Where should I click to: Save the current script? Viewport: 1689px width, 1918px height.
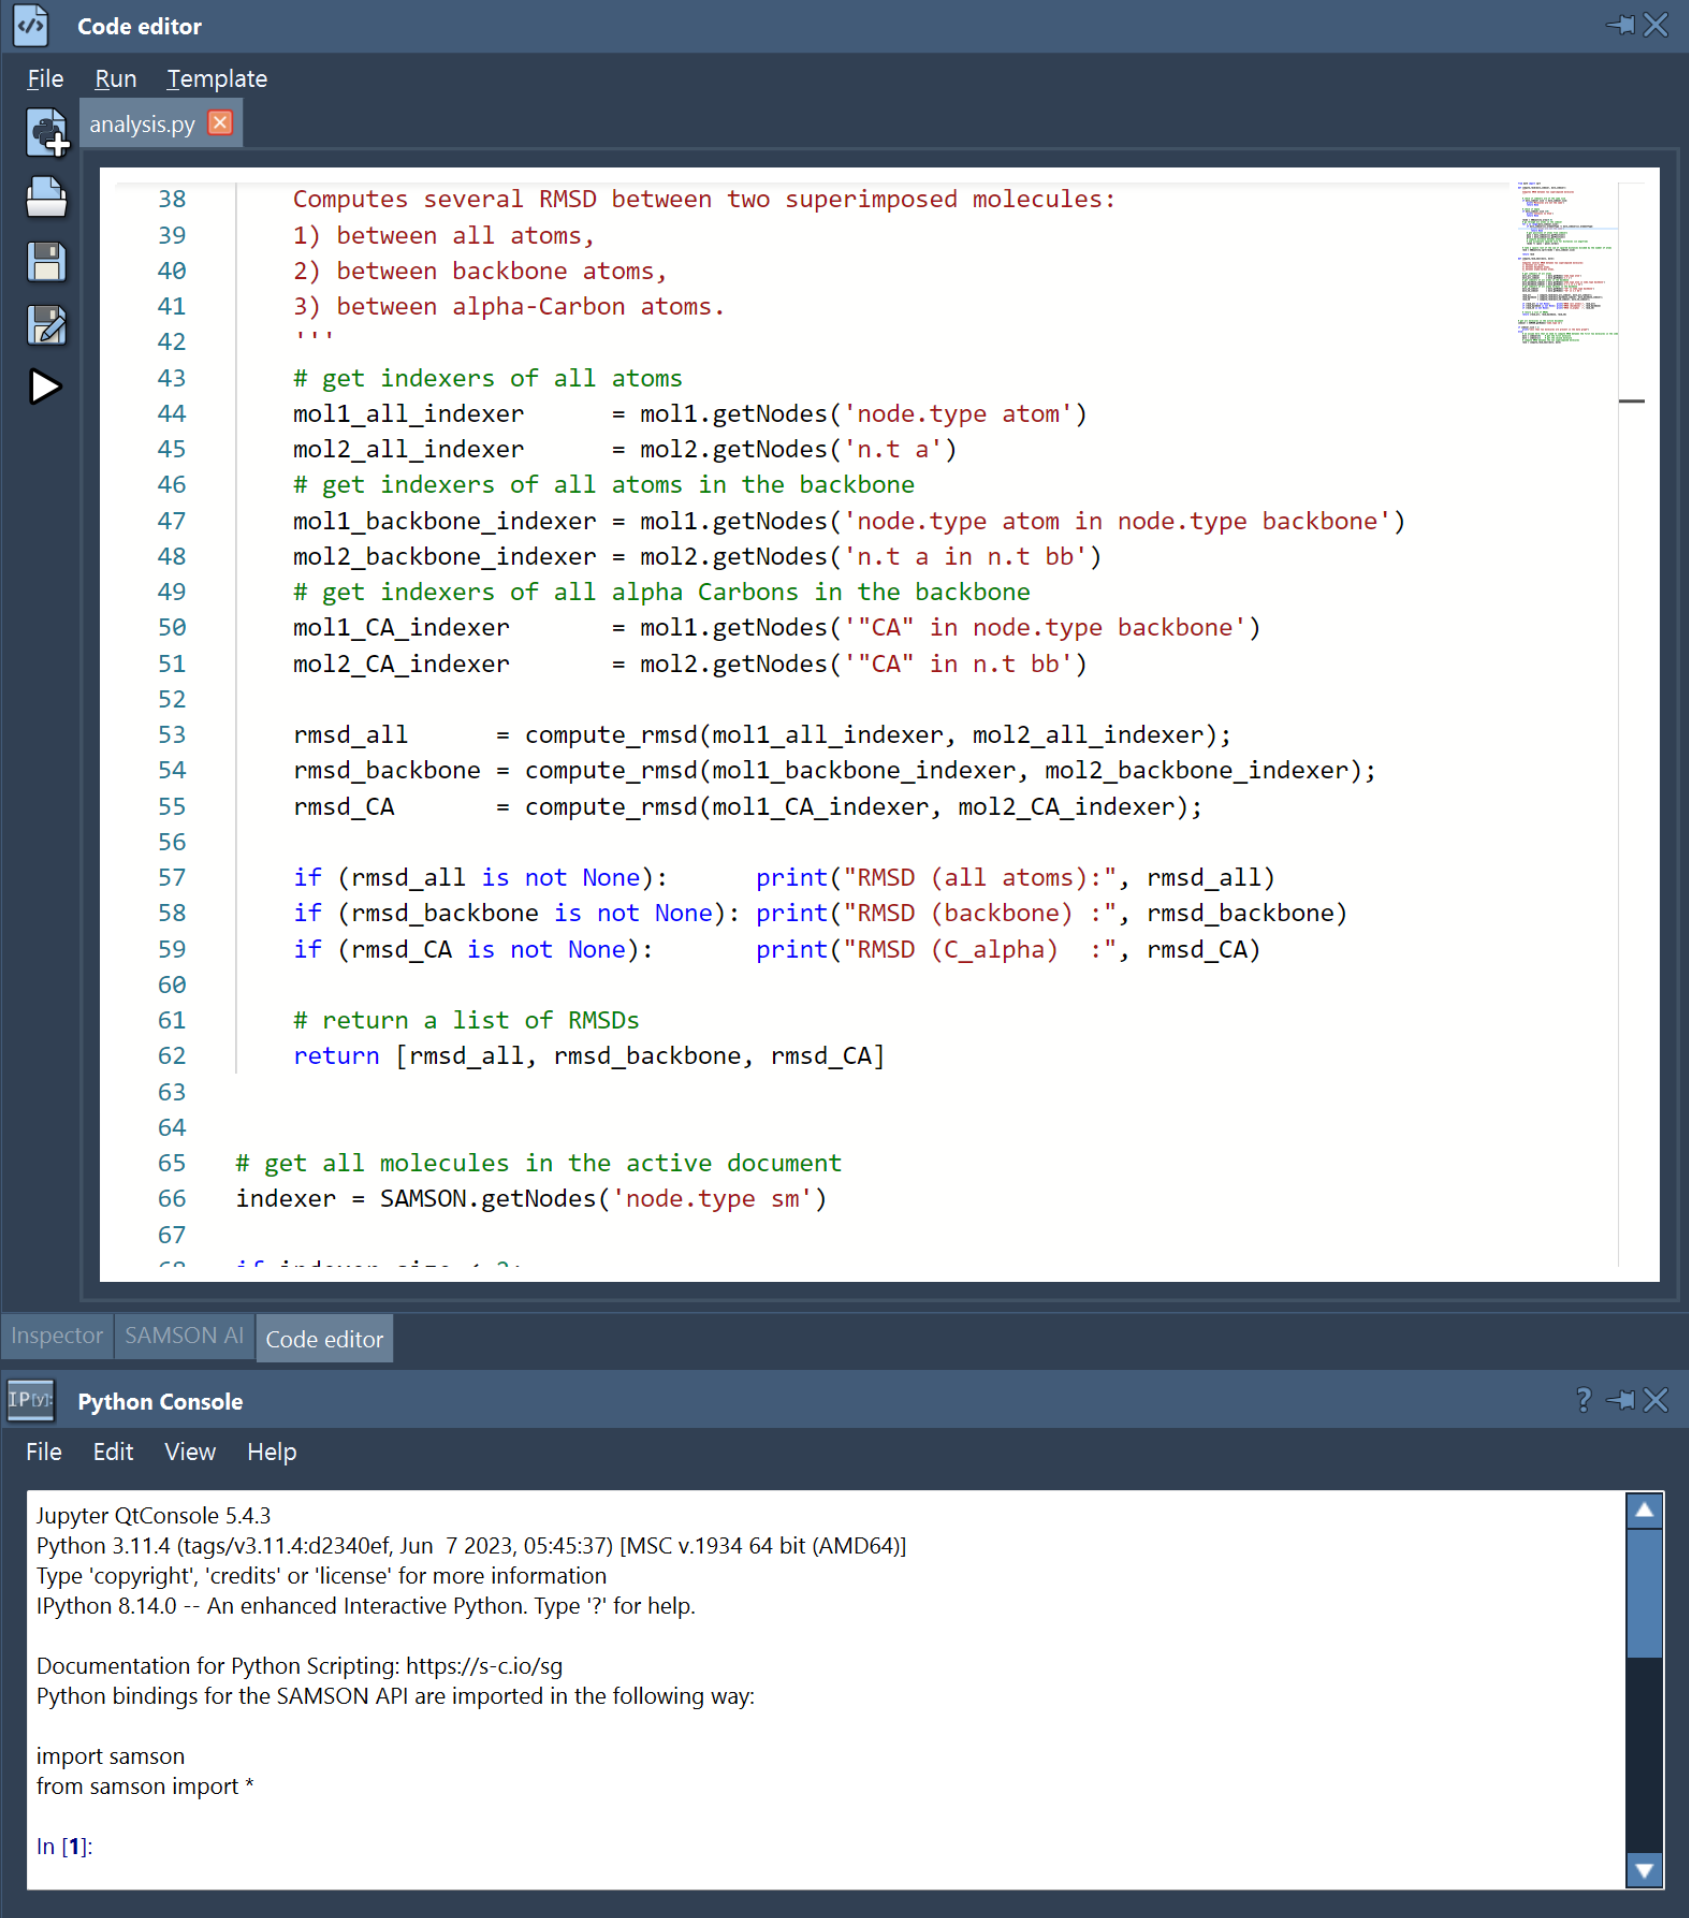coord(48,261)
